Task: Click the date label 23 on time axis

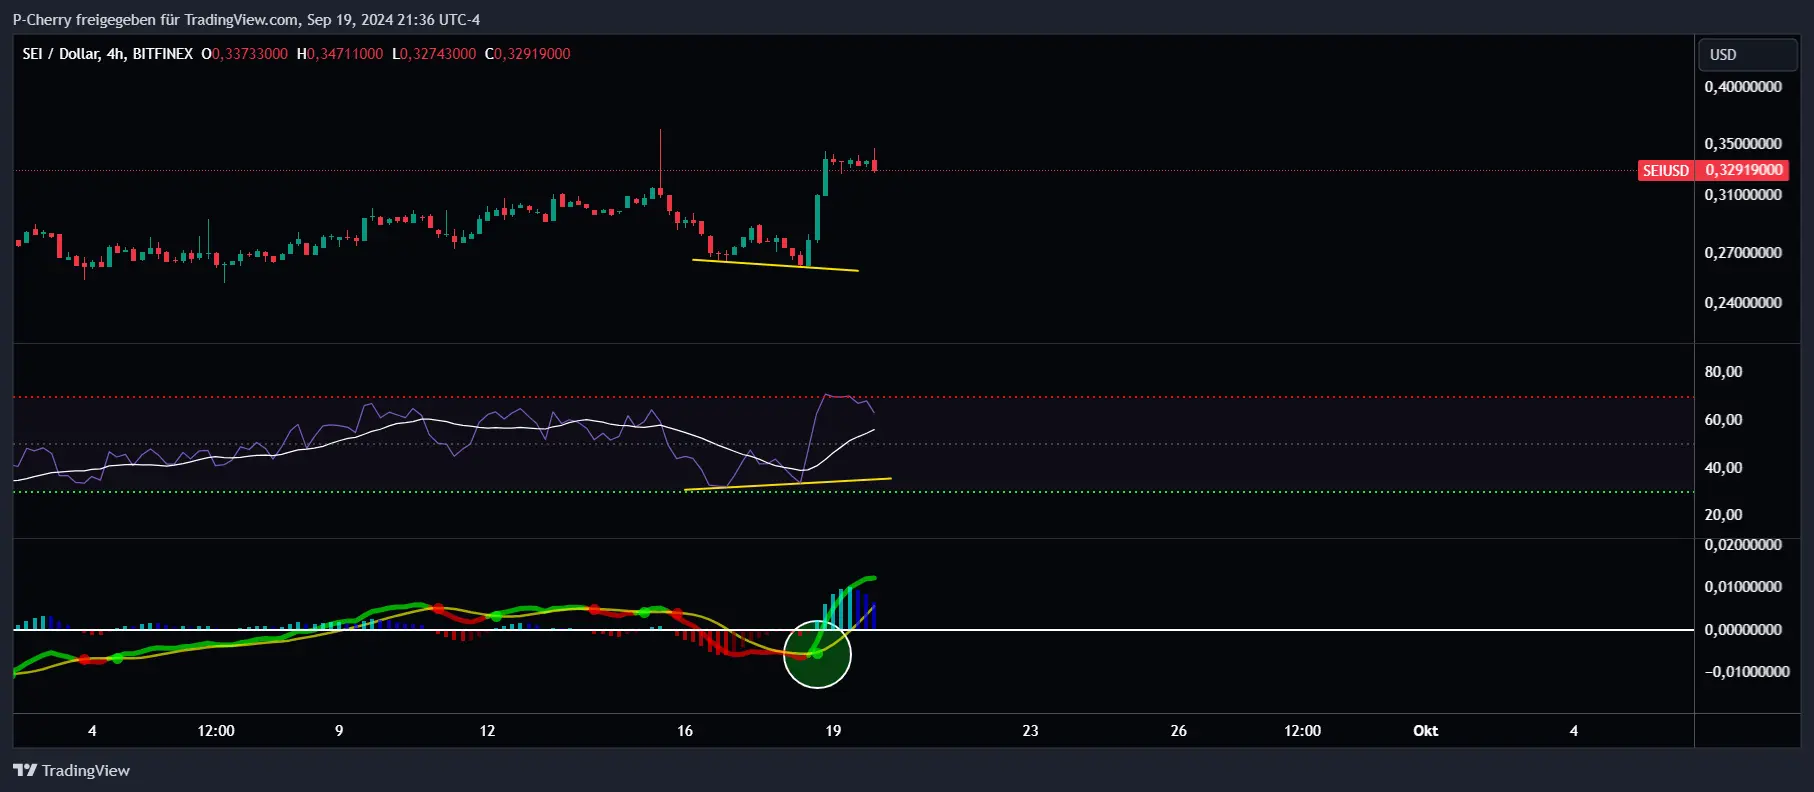Action: [x=1030, y=731]
